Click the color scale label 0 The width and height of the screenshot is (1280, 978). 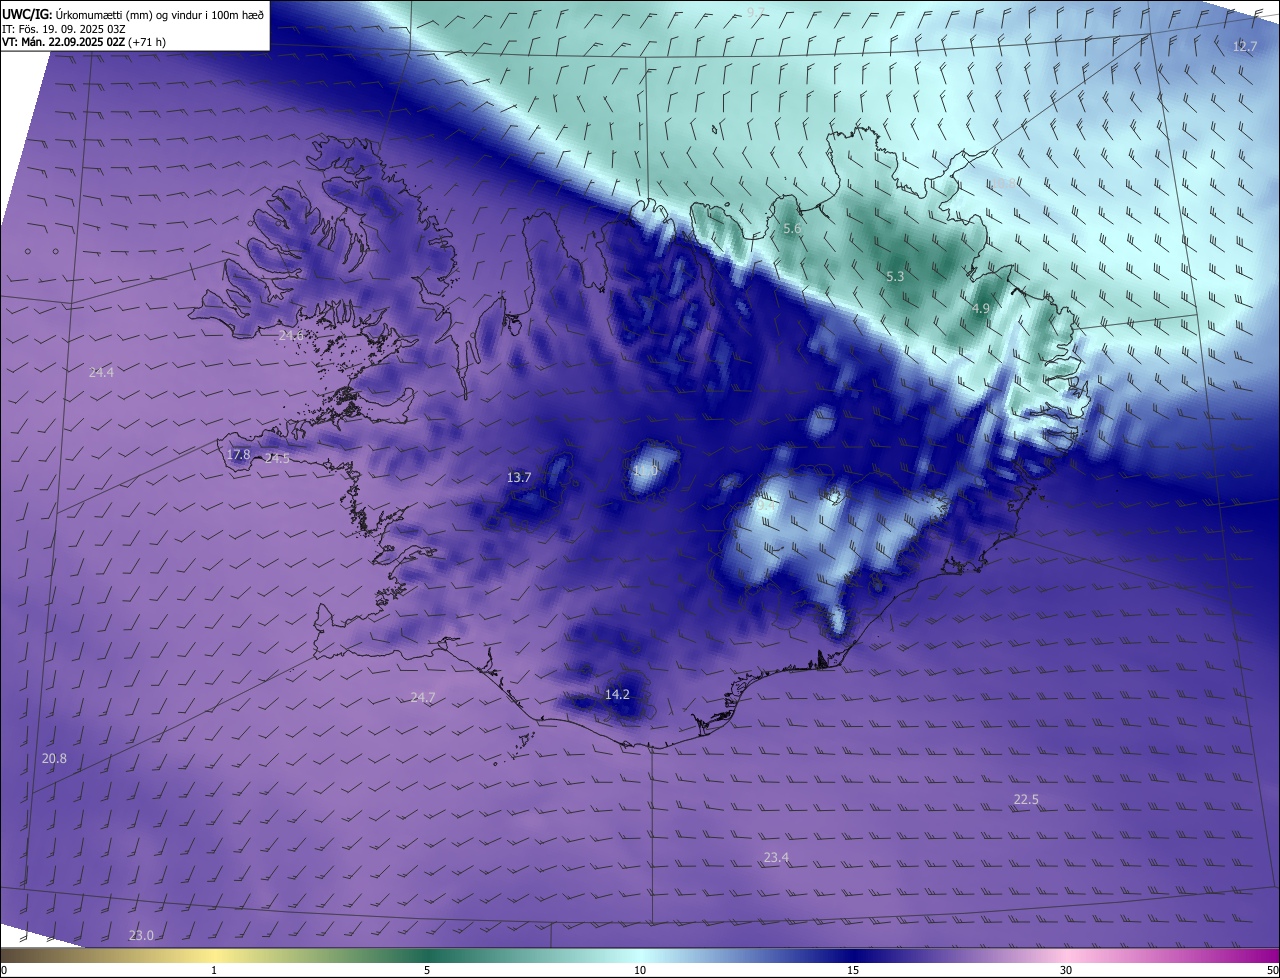click(4, 970)
